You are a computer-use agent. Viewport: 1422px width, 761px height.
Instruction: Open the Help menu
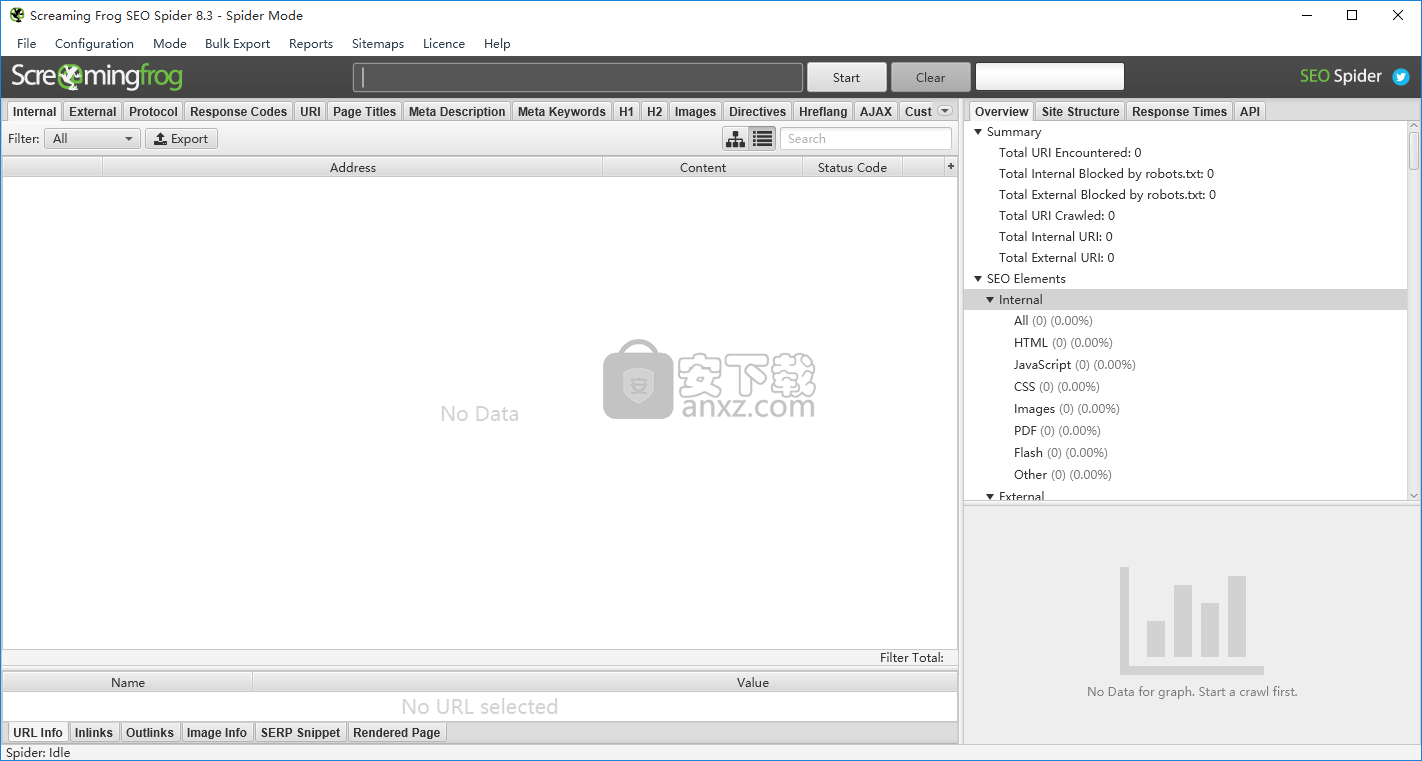pyautogui.click(x=497, y=44)
